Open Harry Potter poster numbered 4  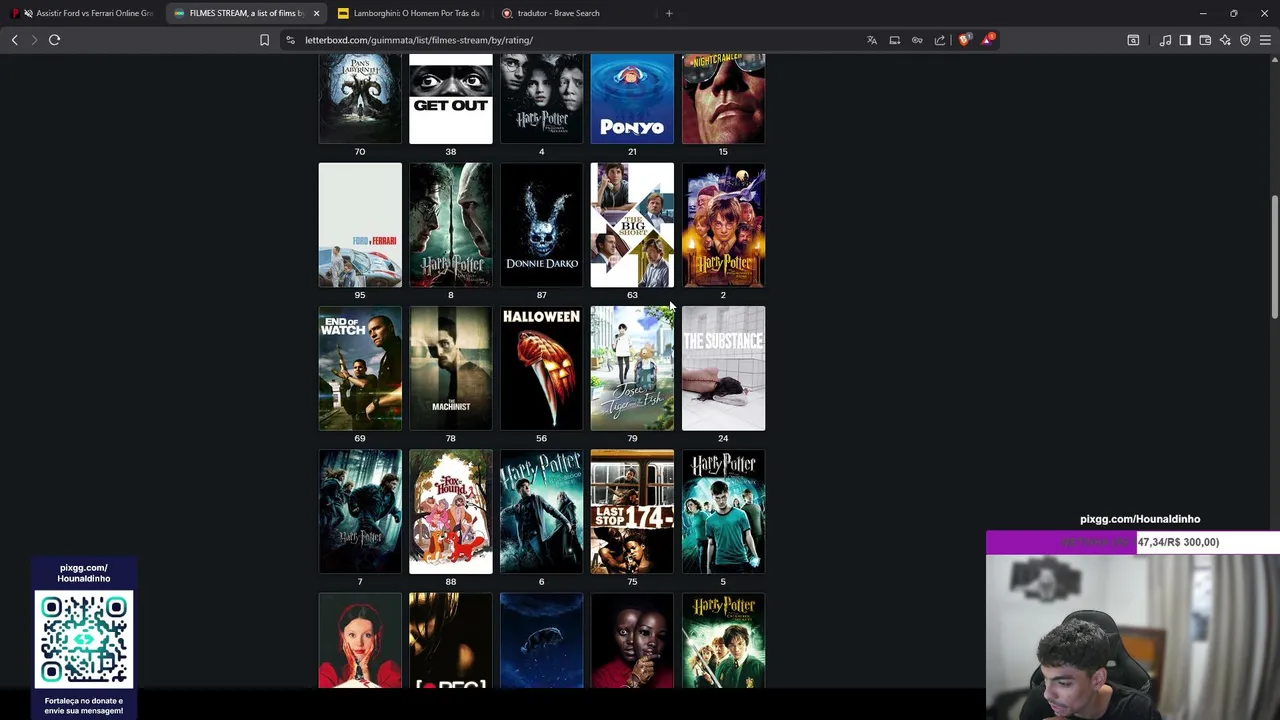tap(541, 98)
